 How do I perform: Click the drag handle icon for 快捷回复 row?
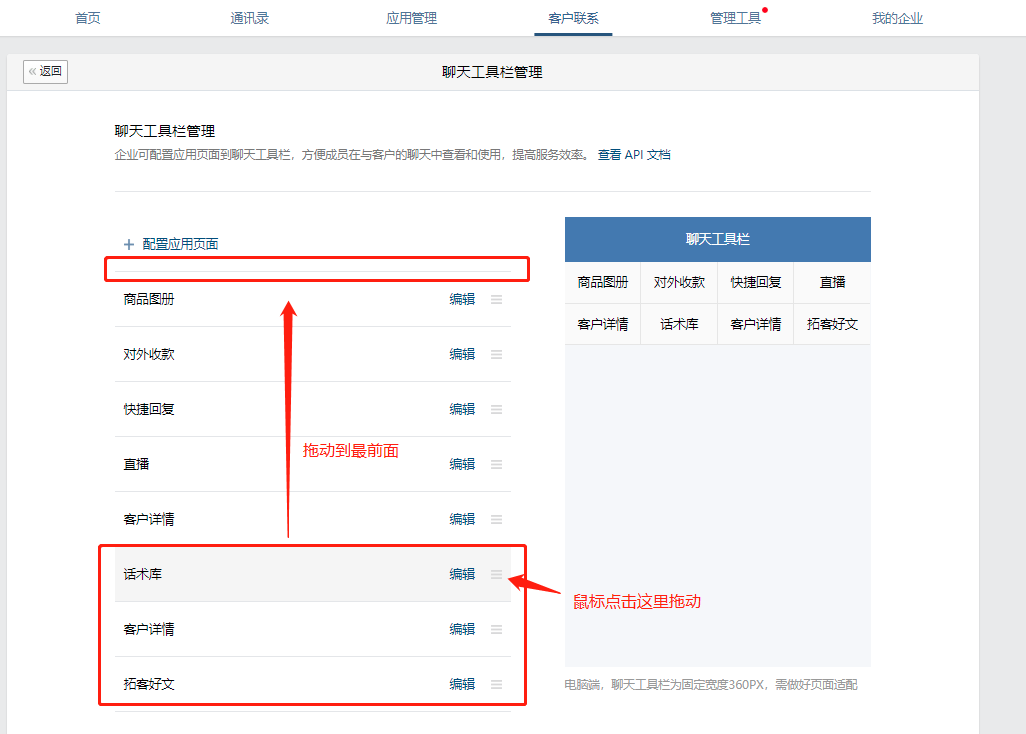[x=497, y=409]
